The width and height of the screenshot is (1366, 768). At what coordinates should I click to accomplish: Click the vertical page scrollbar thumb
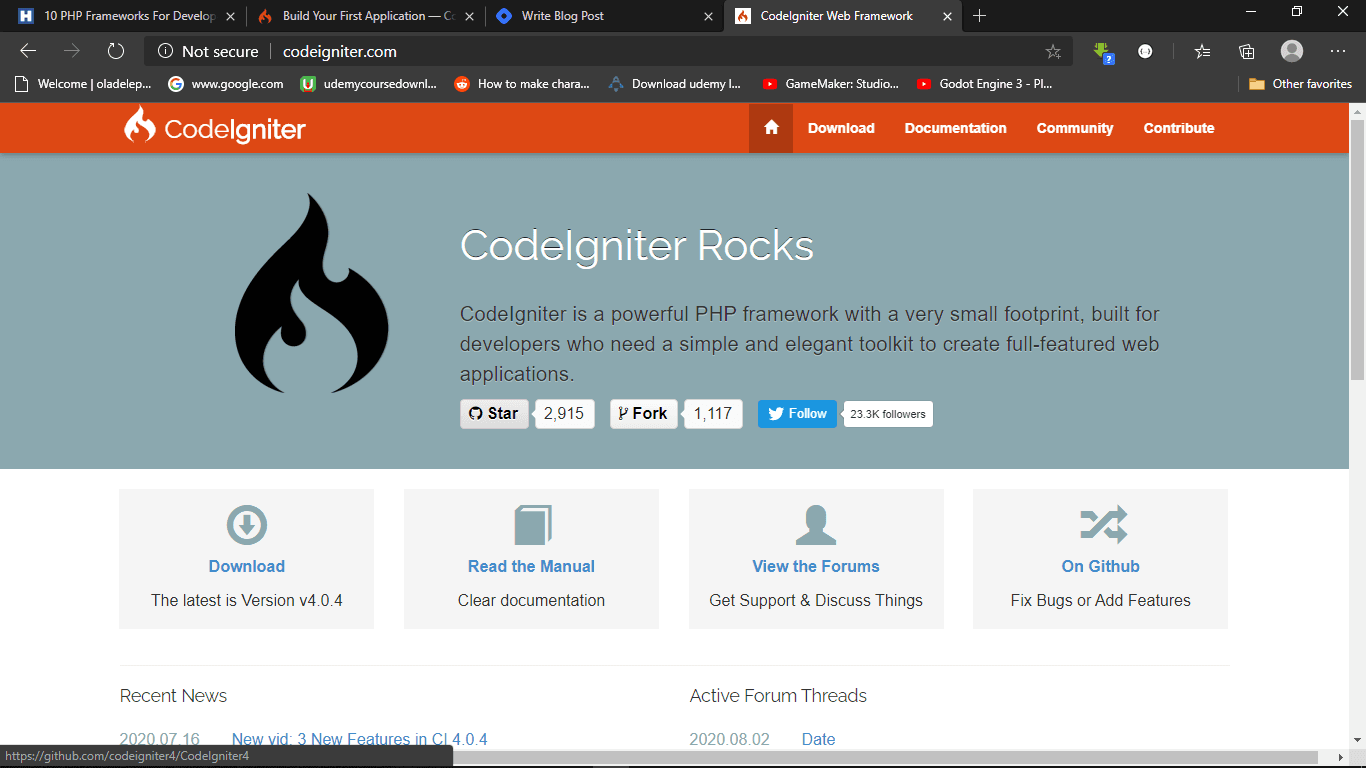[1357, 250]
